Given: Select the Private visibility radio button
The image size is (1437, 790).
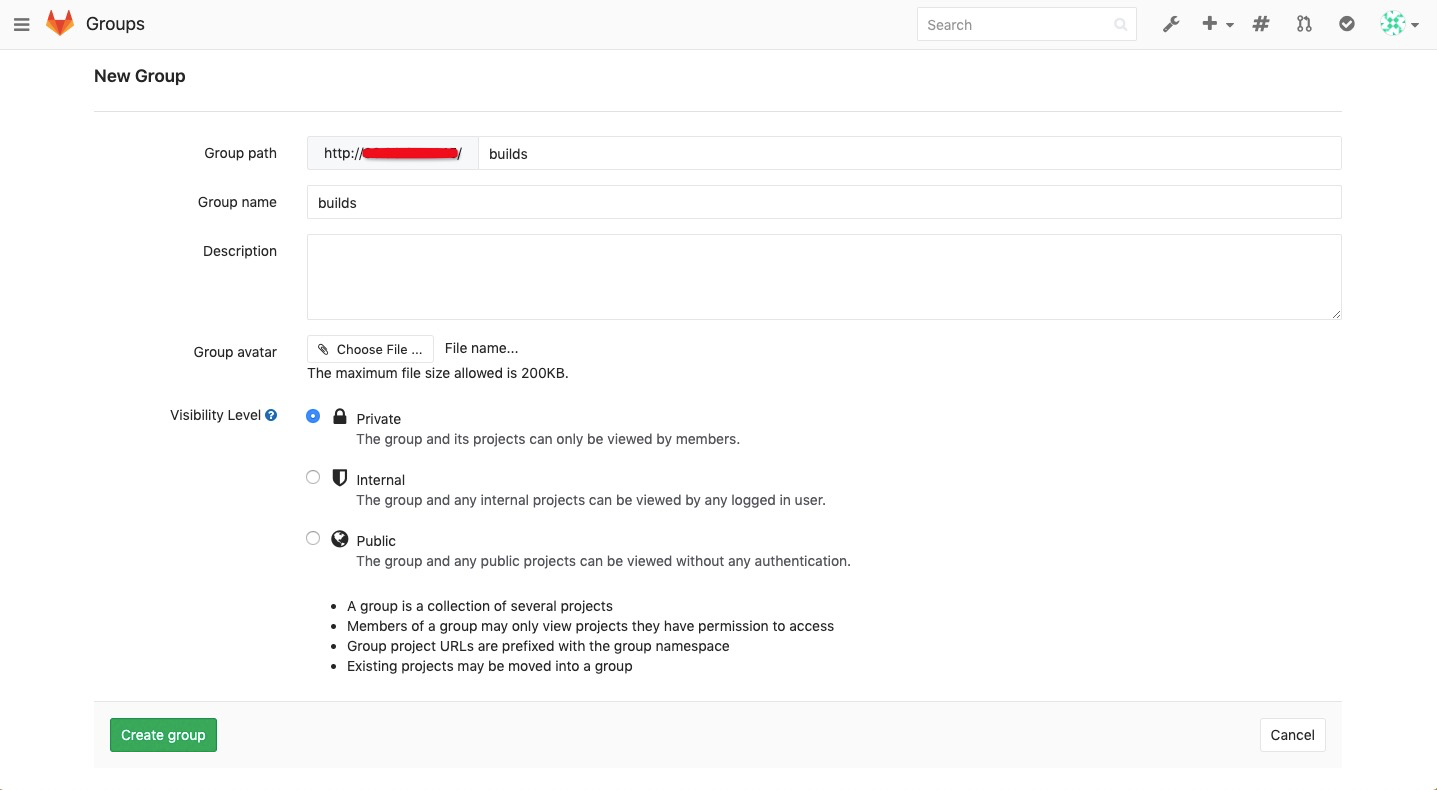Looking at the screenshot, I should (x=313, y=416).
